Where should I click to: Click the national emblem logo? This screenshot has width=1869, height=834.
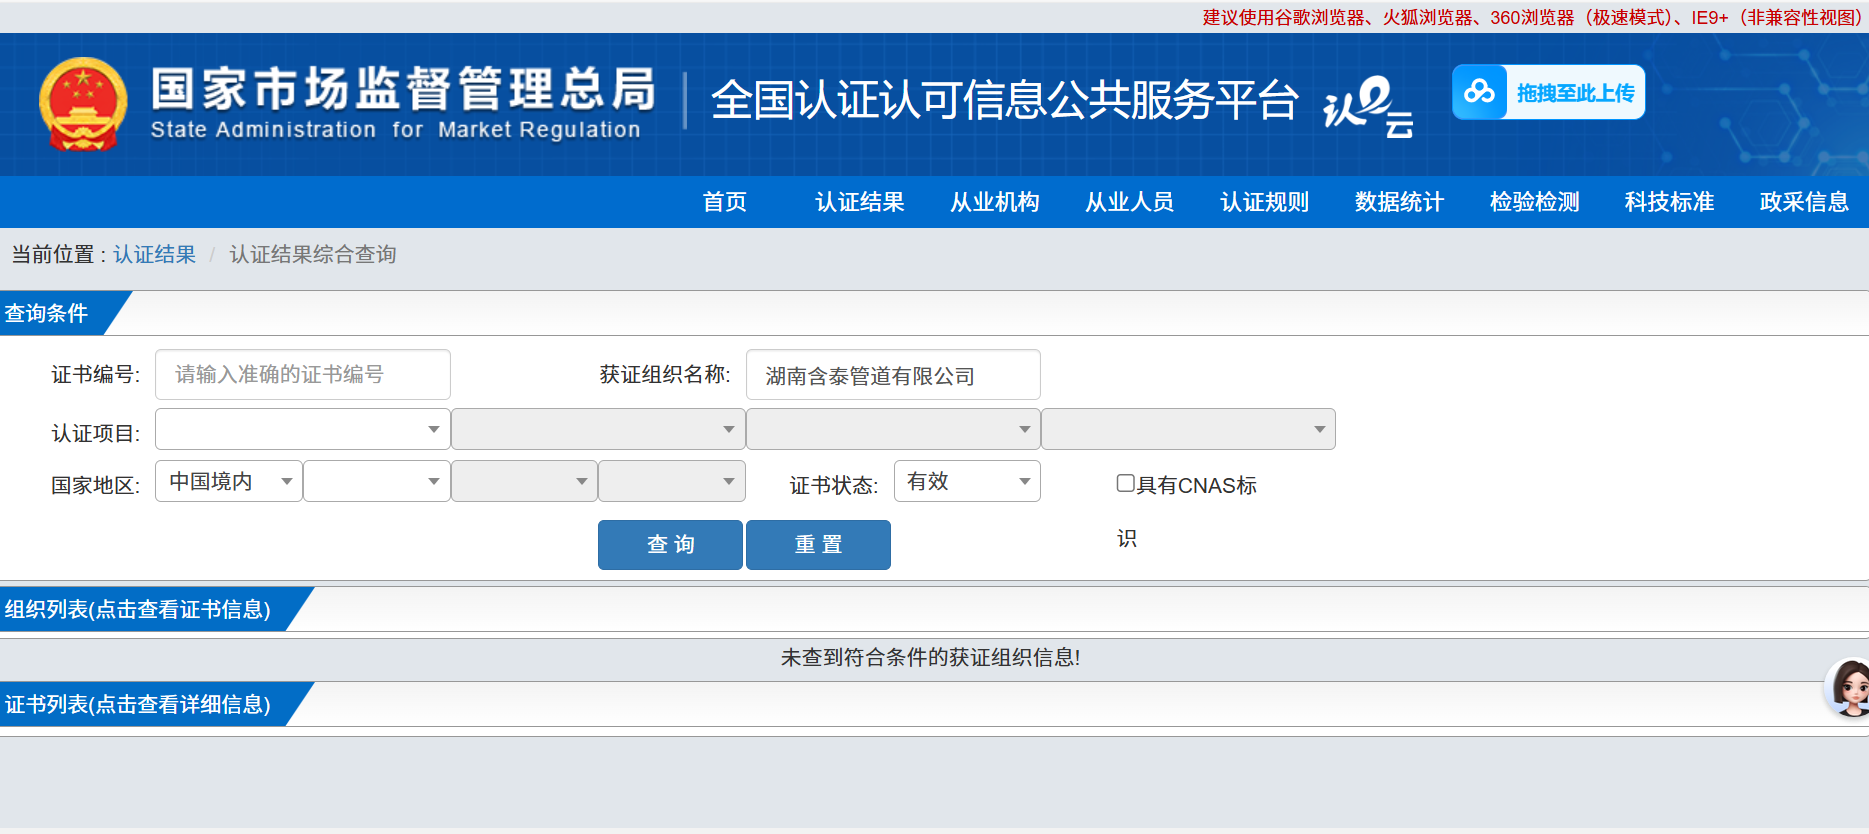coord(83,104)
